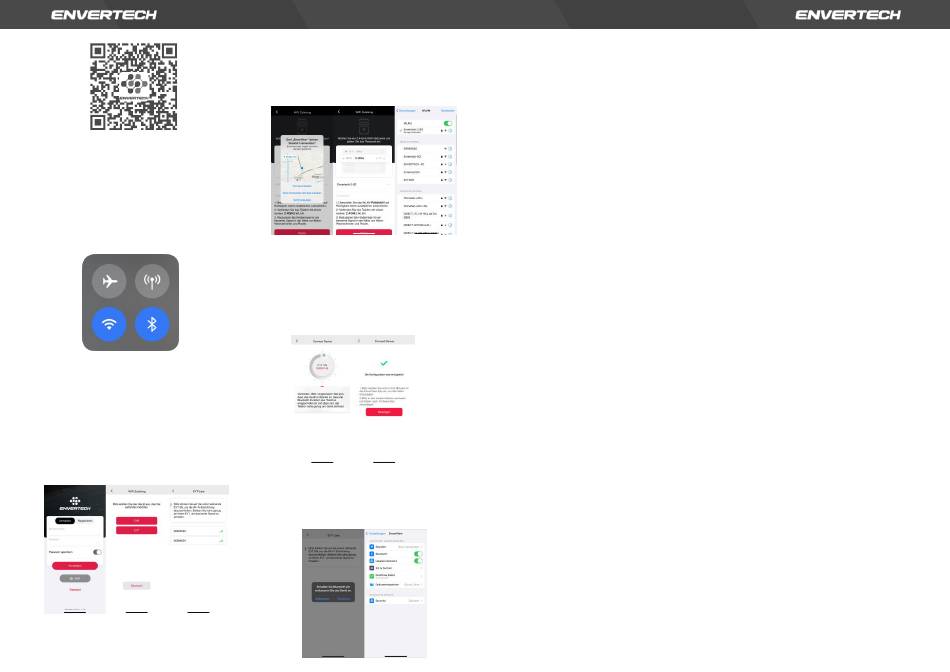Tap back arrow on the Connect Device screen
950x672 pixels.
(x=296, y=341)
